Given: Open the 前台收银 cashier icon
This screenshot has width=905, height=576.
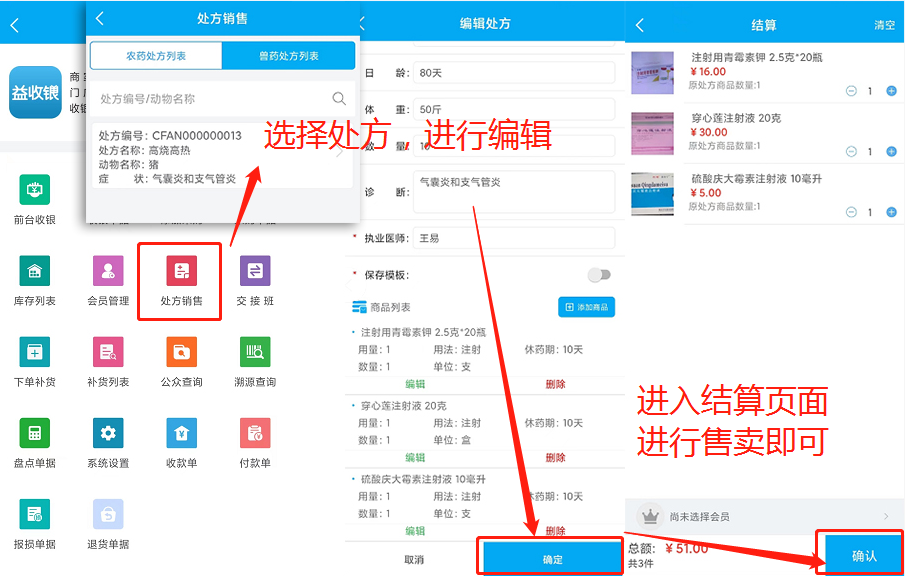Looking at the screenshot, I should [34, 190].
